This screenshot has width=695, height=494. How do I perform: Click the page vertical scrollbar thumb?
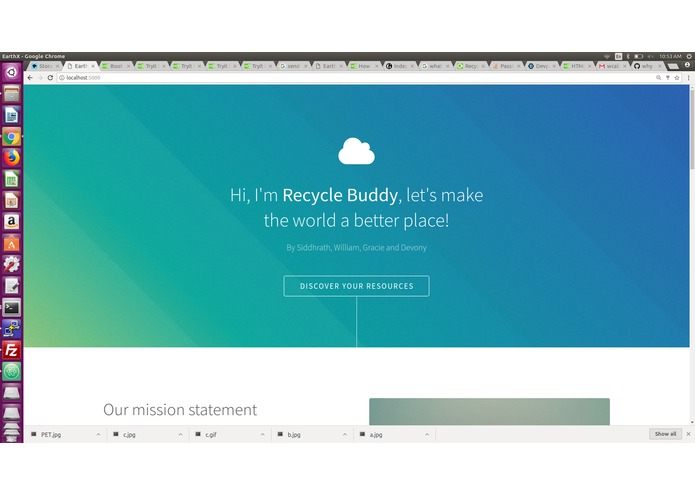click(x=692, y=128)
